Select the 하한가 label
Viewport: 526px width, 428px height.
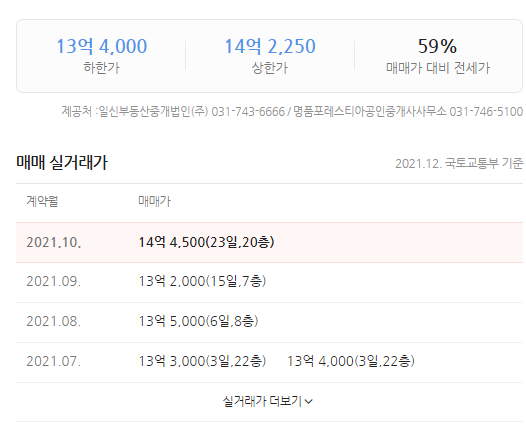pyautogui.click(x=102, y=68)
